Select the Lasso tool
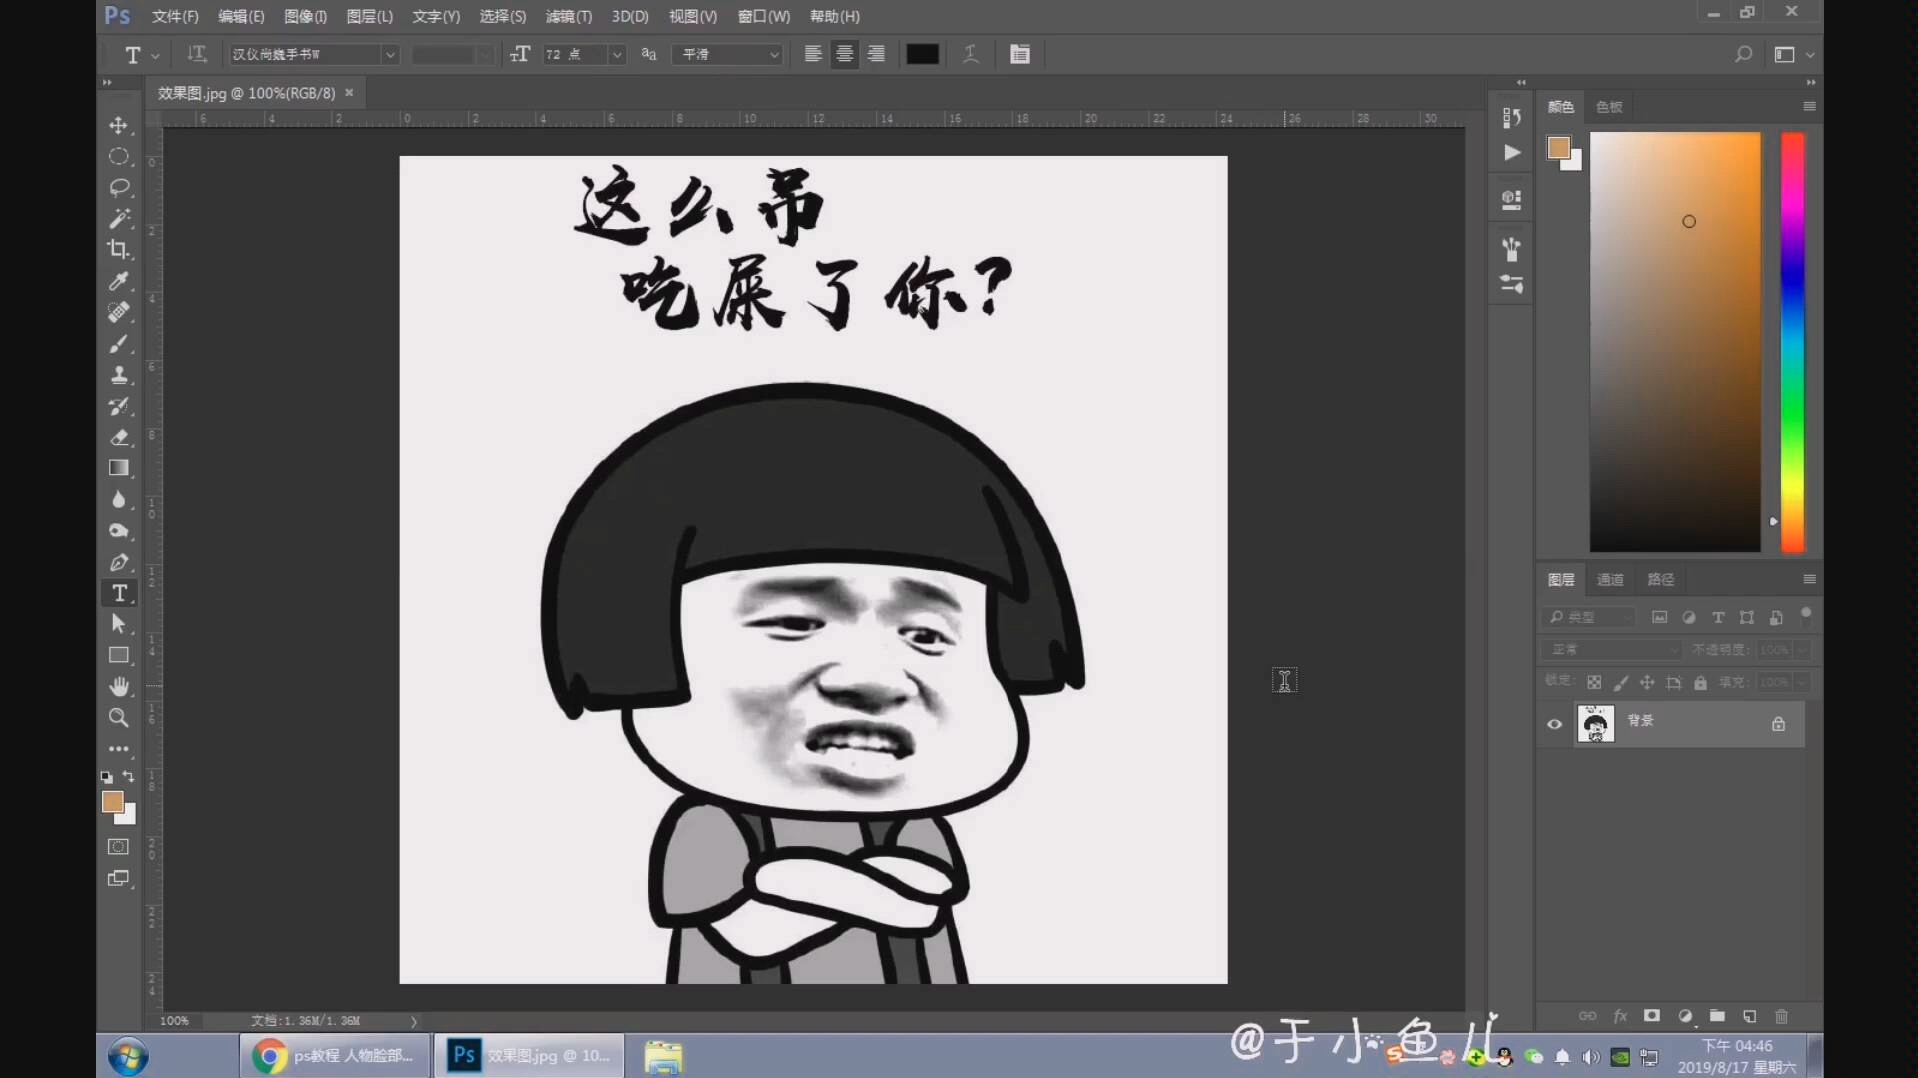 119,187
